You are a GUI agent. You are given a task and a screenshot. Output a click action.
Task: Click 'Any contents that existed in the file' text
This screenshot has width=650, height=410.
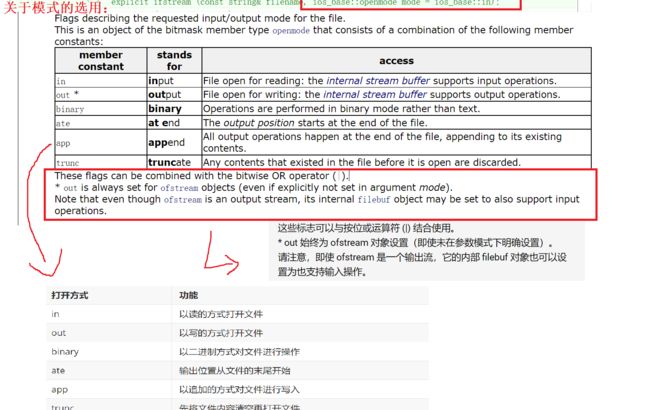click(x=361, y=162)
